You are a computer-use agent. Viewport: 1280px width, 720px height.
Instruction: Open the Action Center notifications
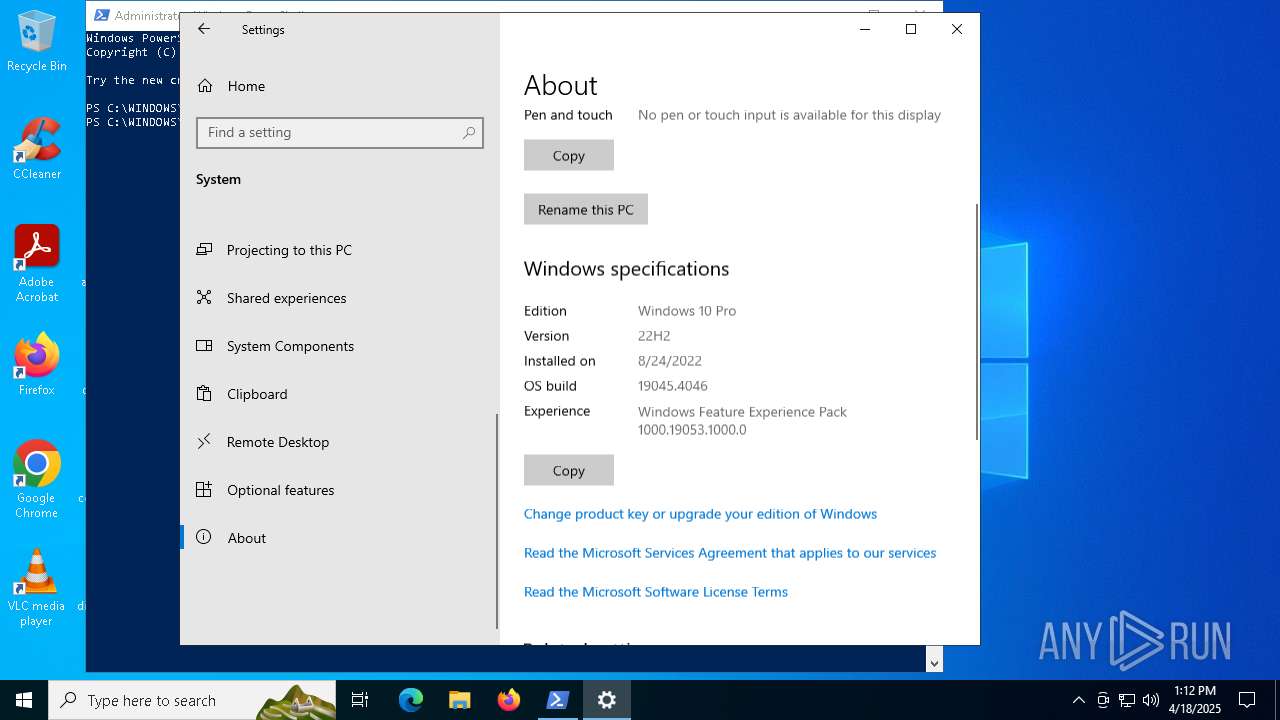1247,700
